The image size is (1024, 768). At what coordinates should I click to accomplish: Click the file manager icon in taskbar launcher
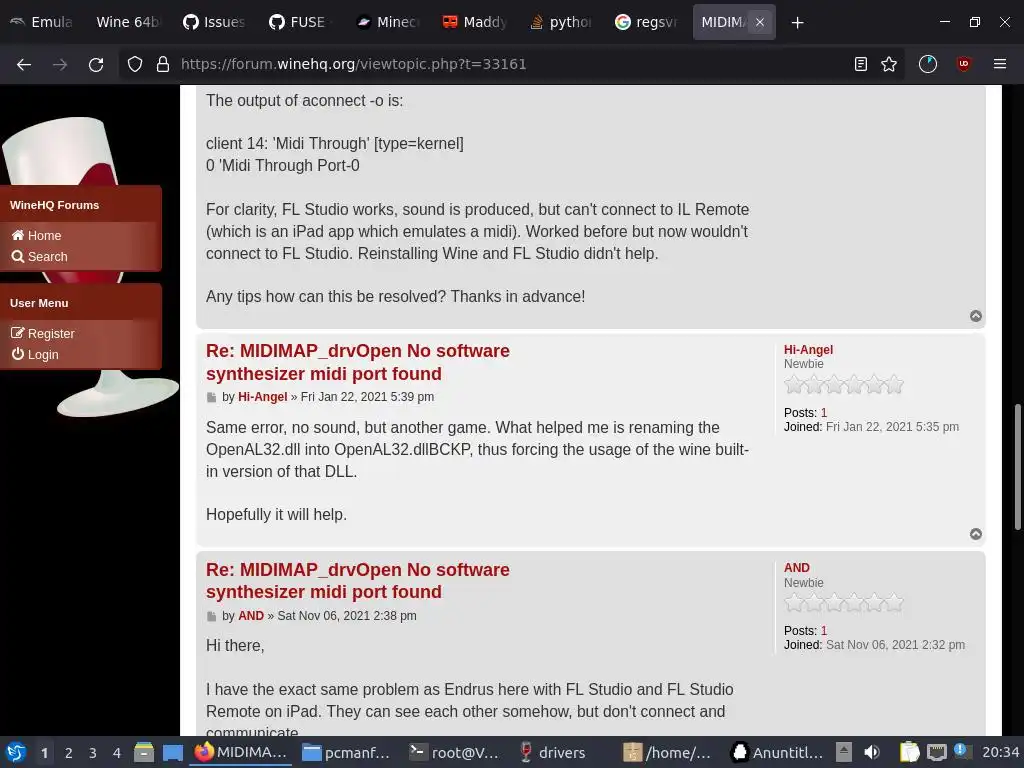pos(144,752)
